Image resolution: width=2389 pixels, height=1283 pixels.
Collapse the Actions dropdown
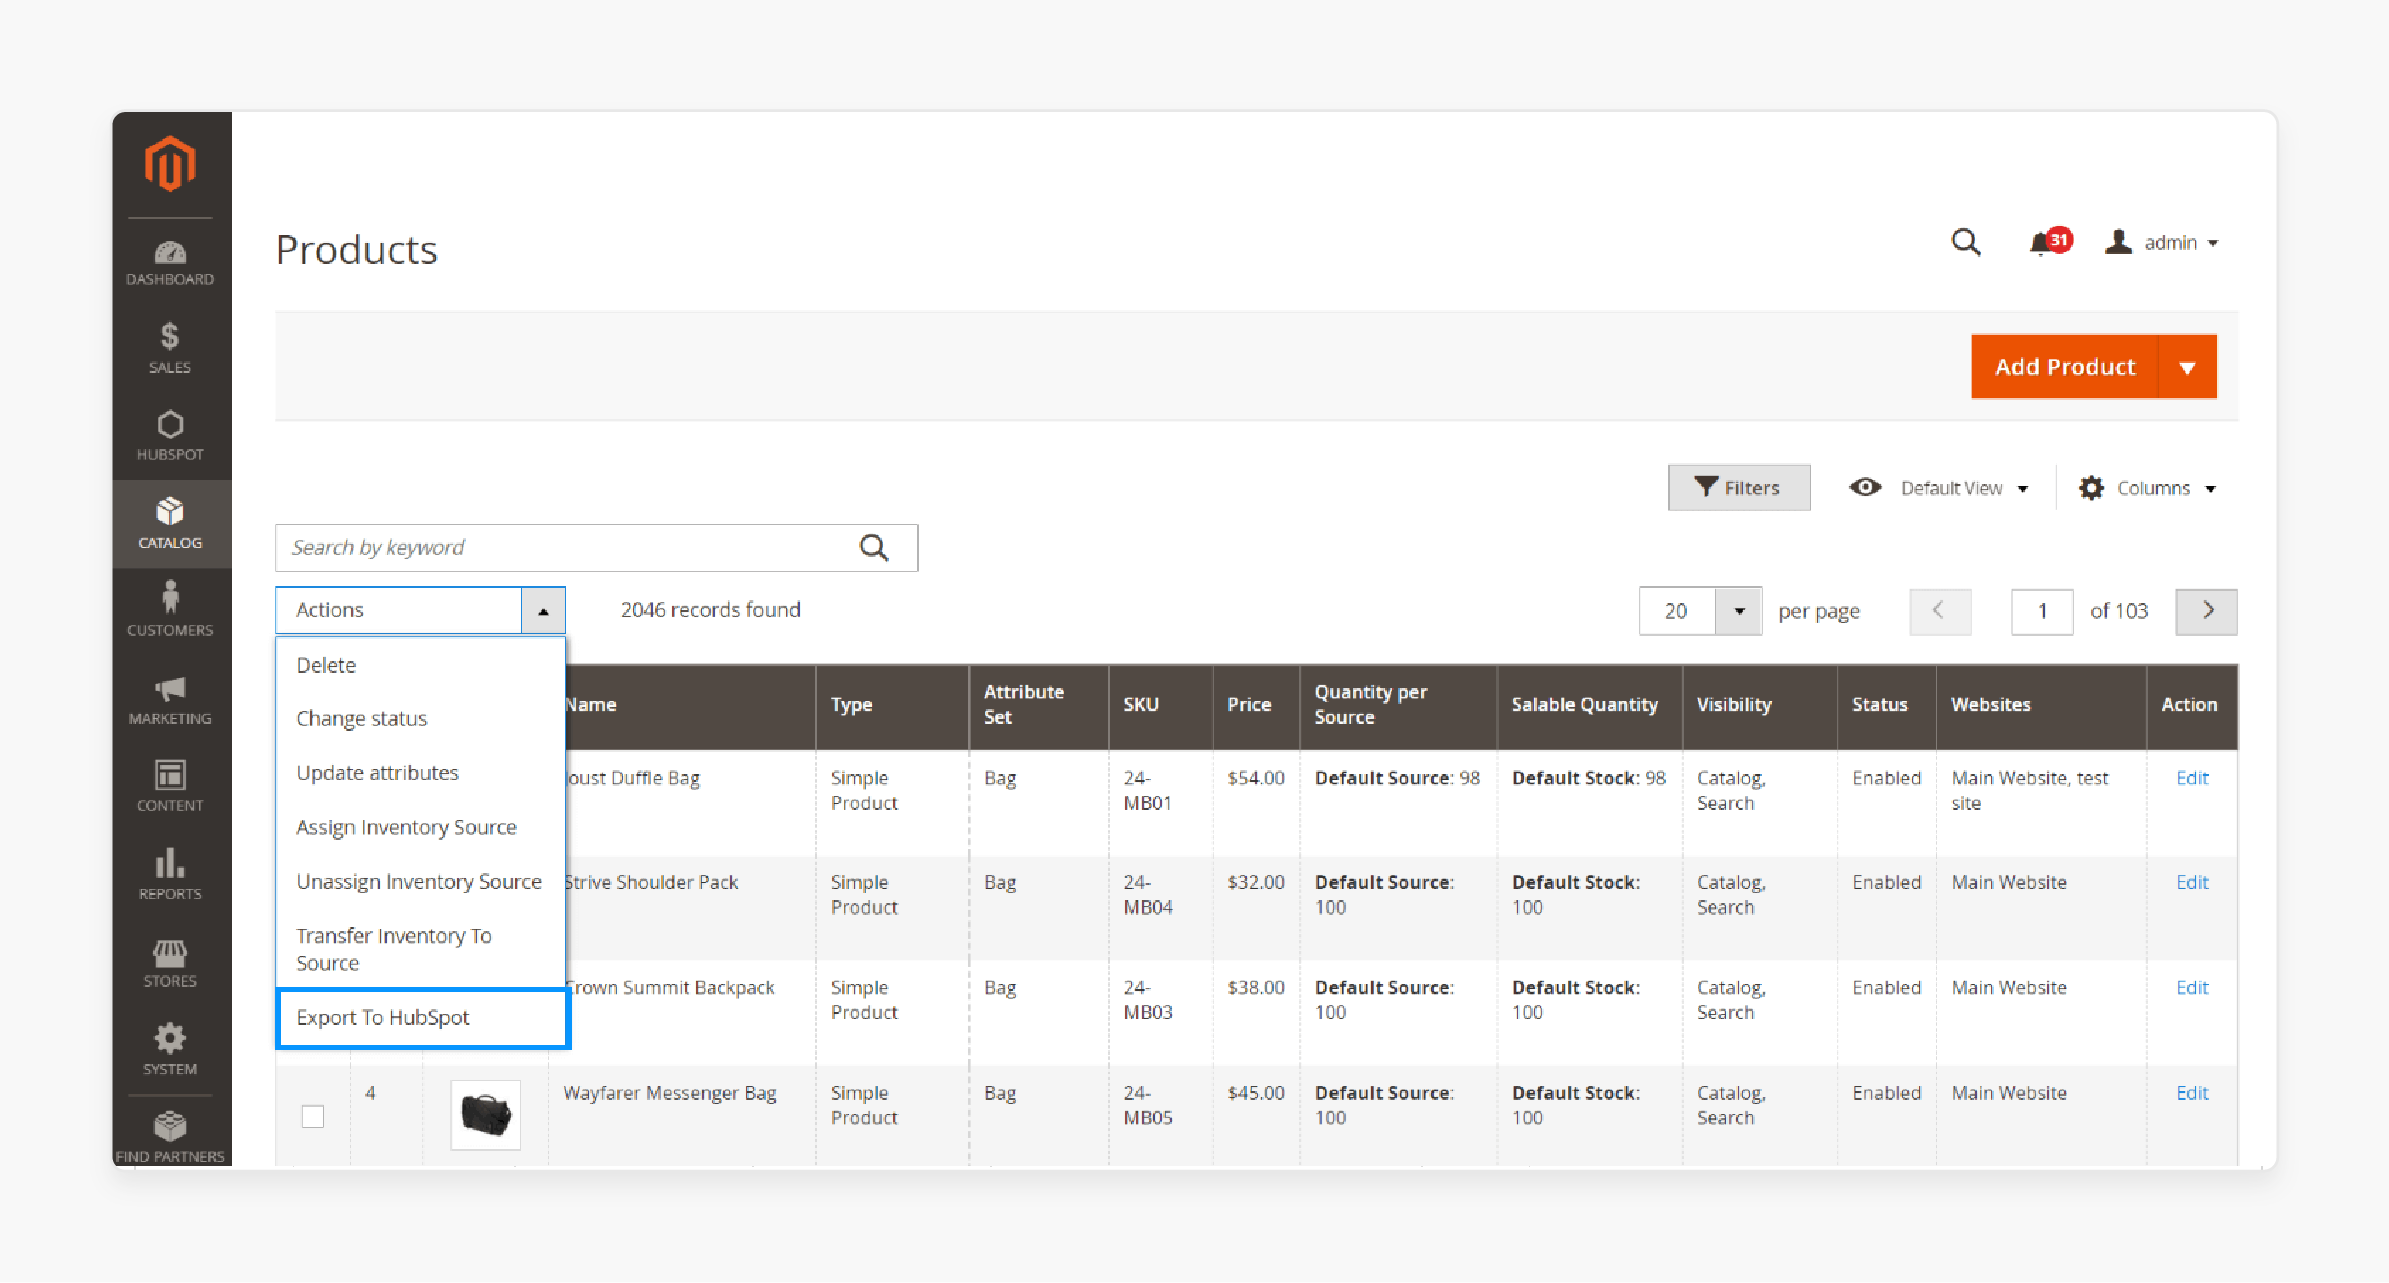point(543,610)
